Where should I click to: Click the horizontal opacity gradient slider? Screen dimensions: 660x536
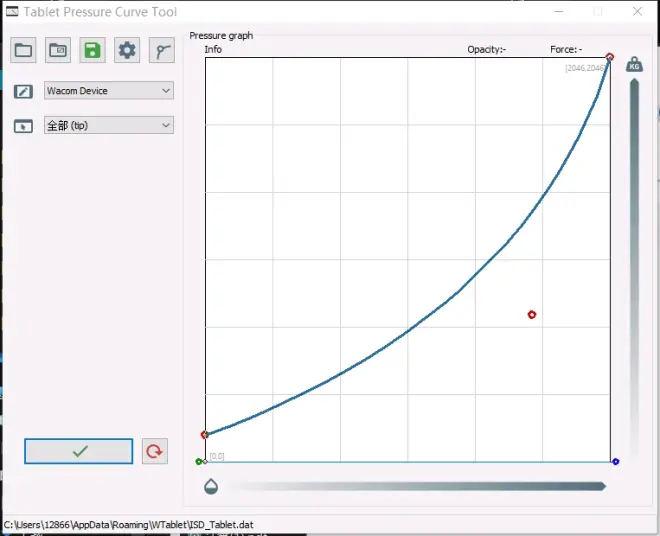tap(417, 486)
